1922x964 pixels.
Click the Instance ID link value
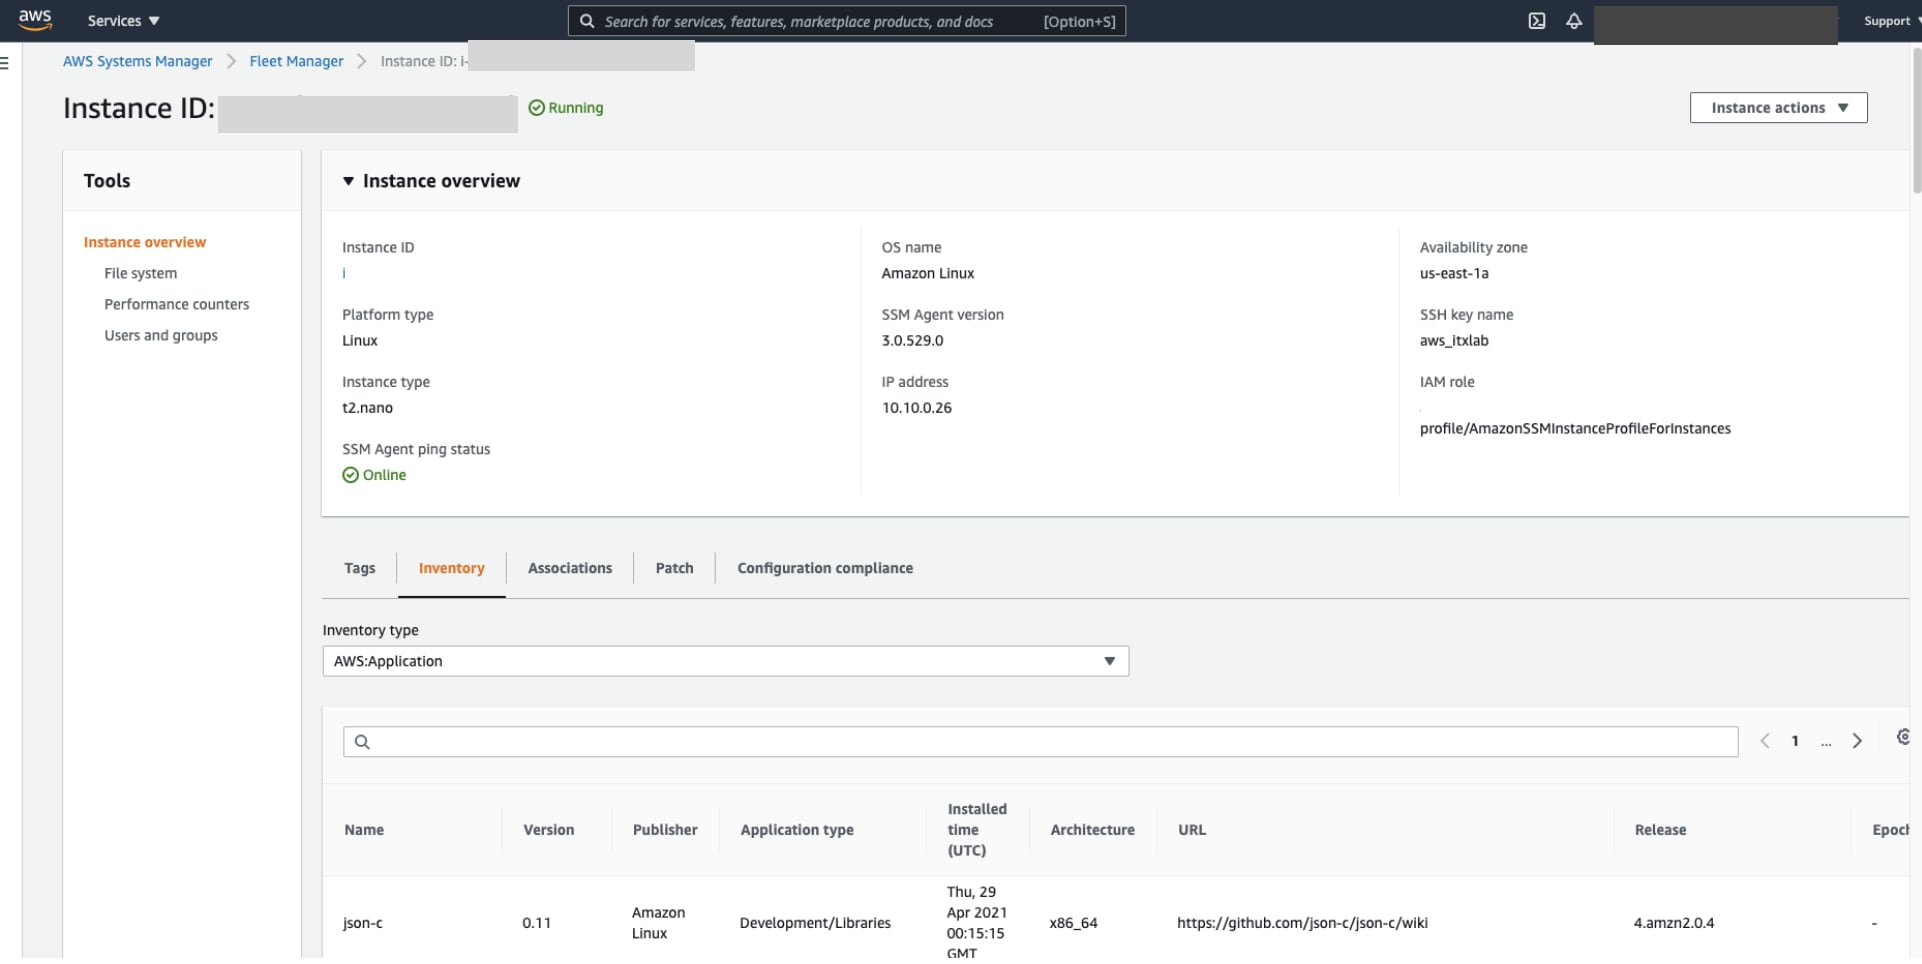click(344, 273)
